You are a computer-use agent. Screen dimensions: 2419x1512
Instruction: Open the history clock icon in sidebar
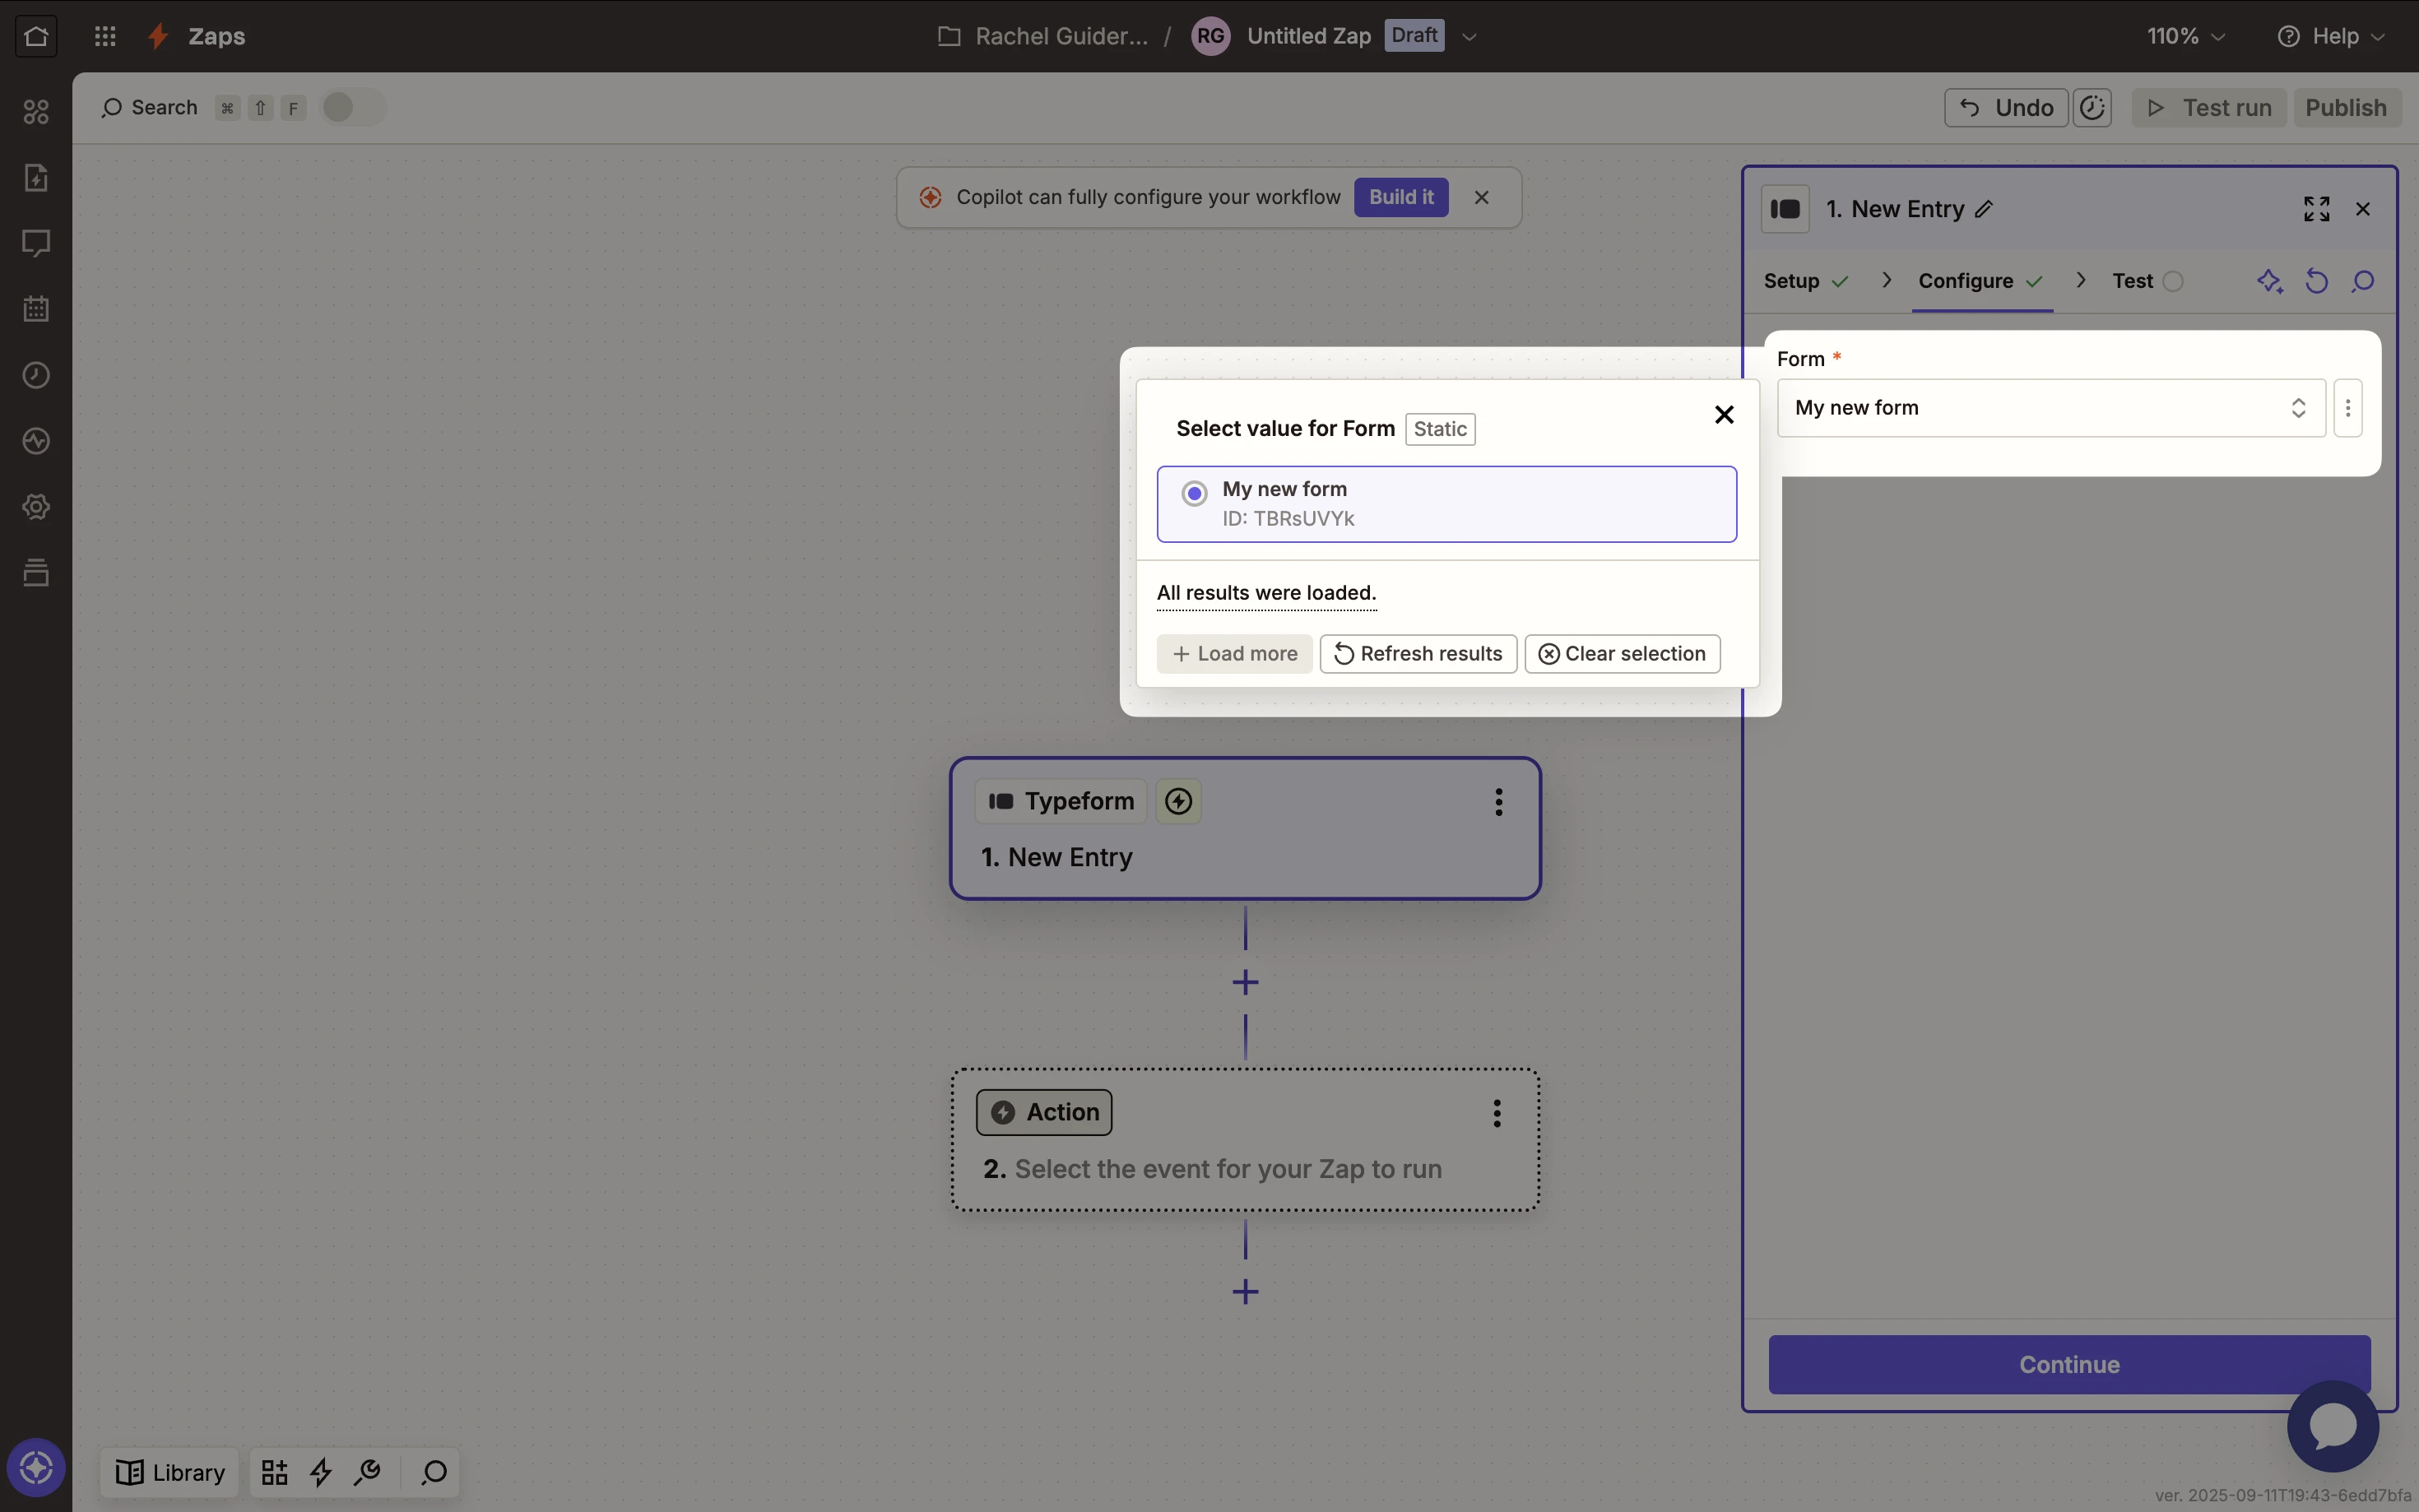coord(36,375)
